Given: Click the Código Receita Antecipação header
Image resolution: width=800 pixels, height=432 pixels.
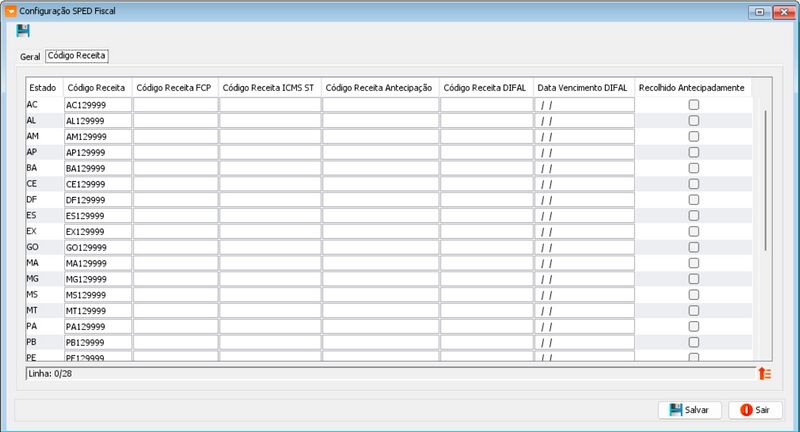Looking at the screenshot, I should [x=380, y=88].
